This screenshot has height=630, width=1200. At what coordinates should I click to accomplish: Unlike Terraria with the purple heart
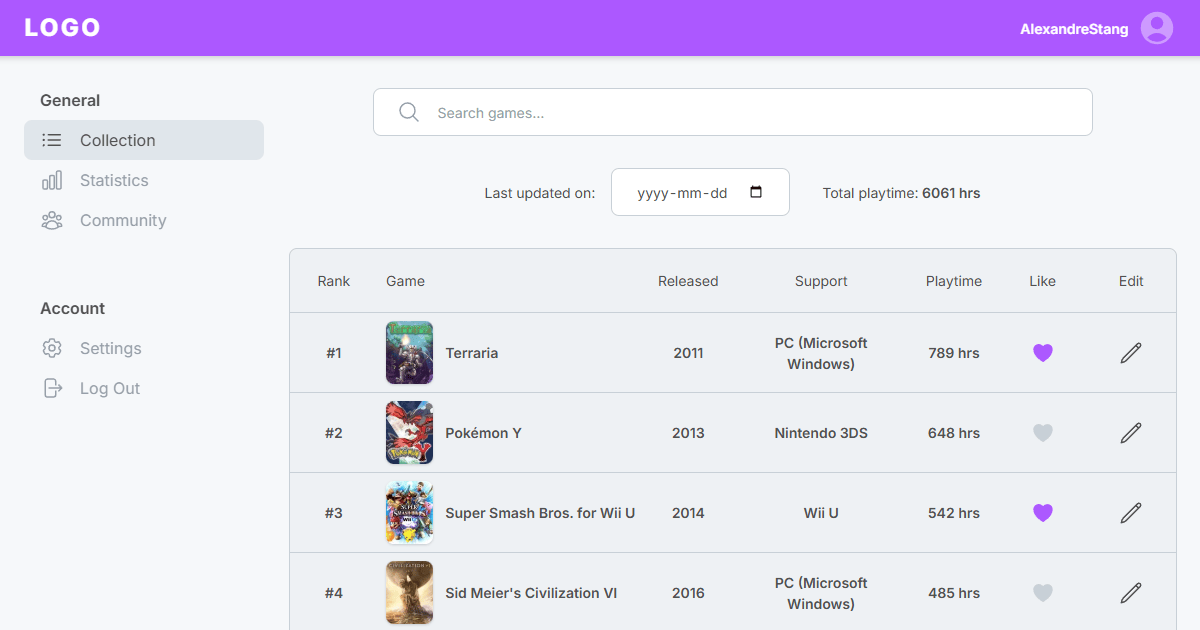[x=1043, y=353]
